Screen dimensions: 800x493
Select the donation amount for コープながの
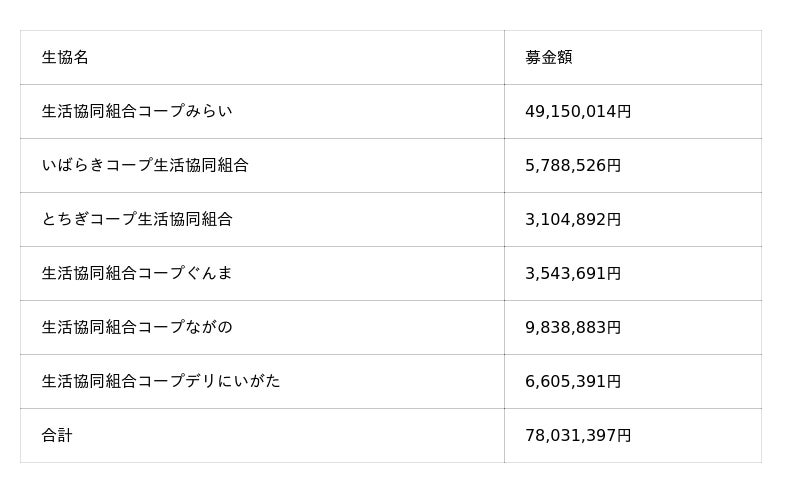pos(573,328)
